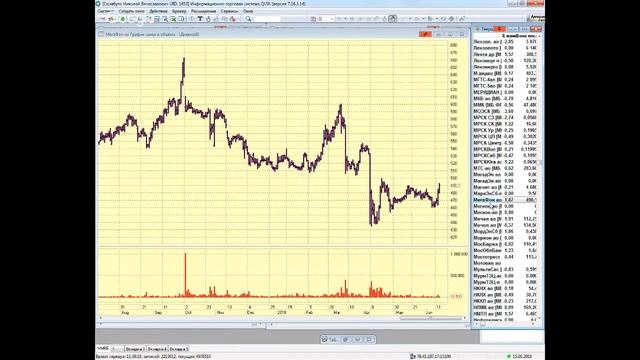
Task: Click the ticker table vertical scrollbar thumb
Action: (541, 162)
